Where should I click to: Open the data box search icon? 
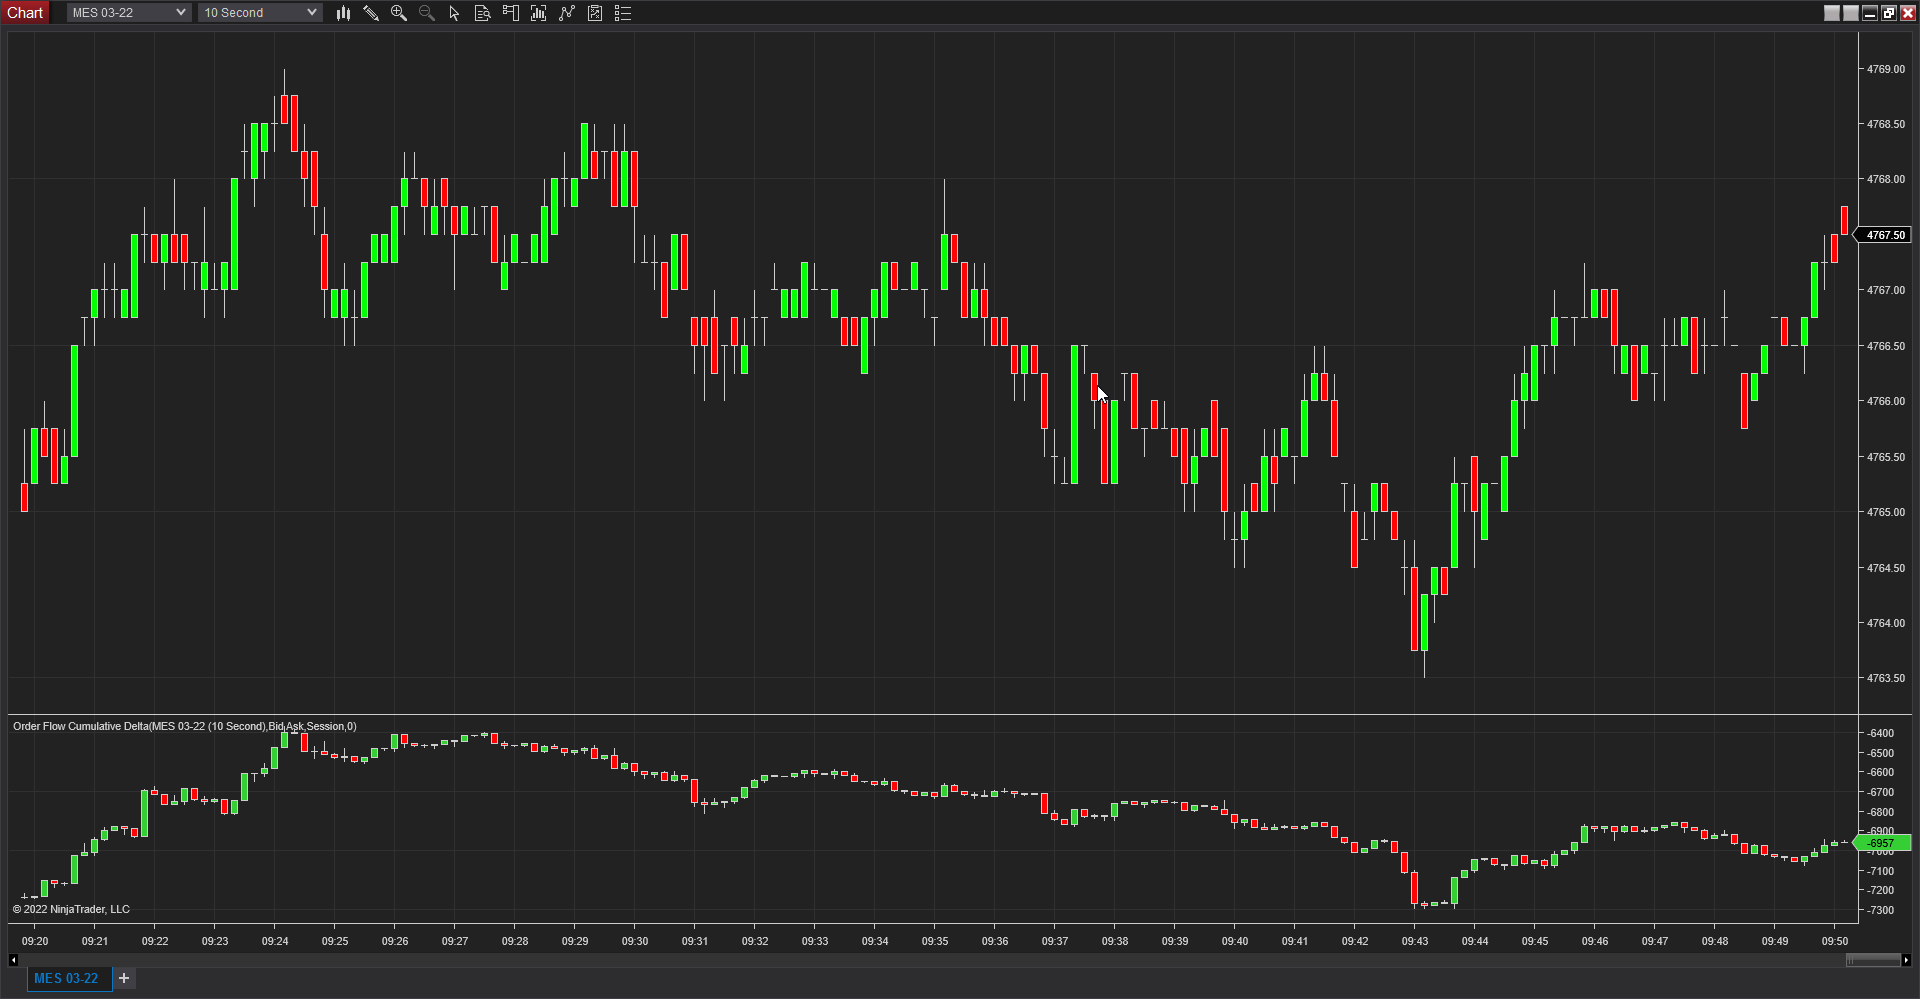[483, 13]
